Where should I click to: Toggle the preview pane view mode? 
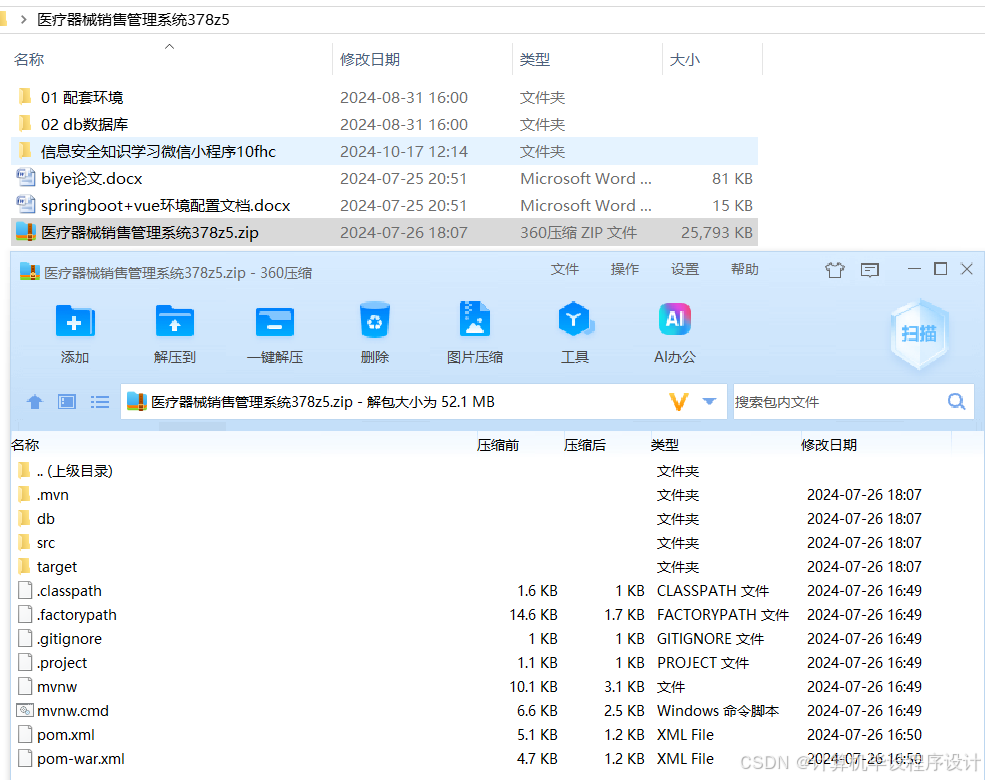click(x=67, y=401)
